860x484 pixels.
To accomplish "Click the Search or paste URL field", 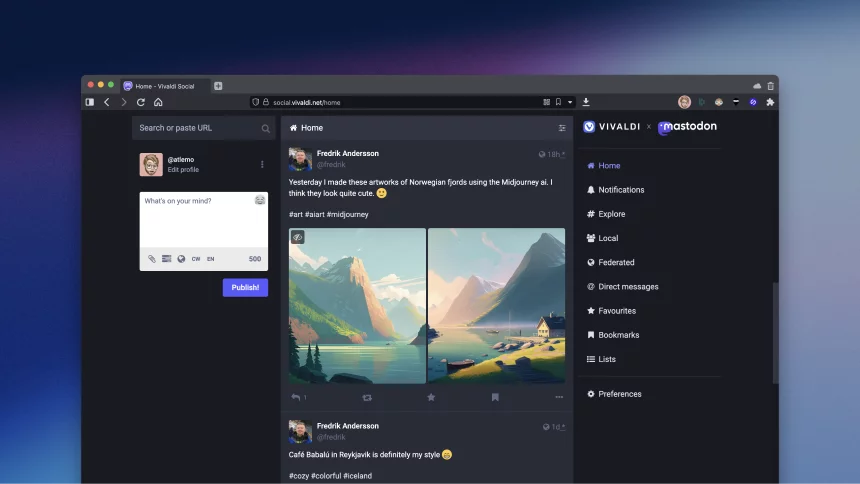I will click(198, 128).
